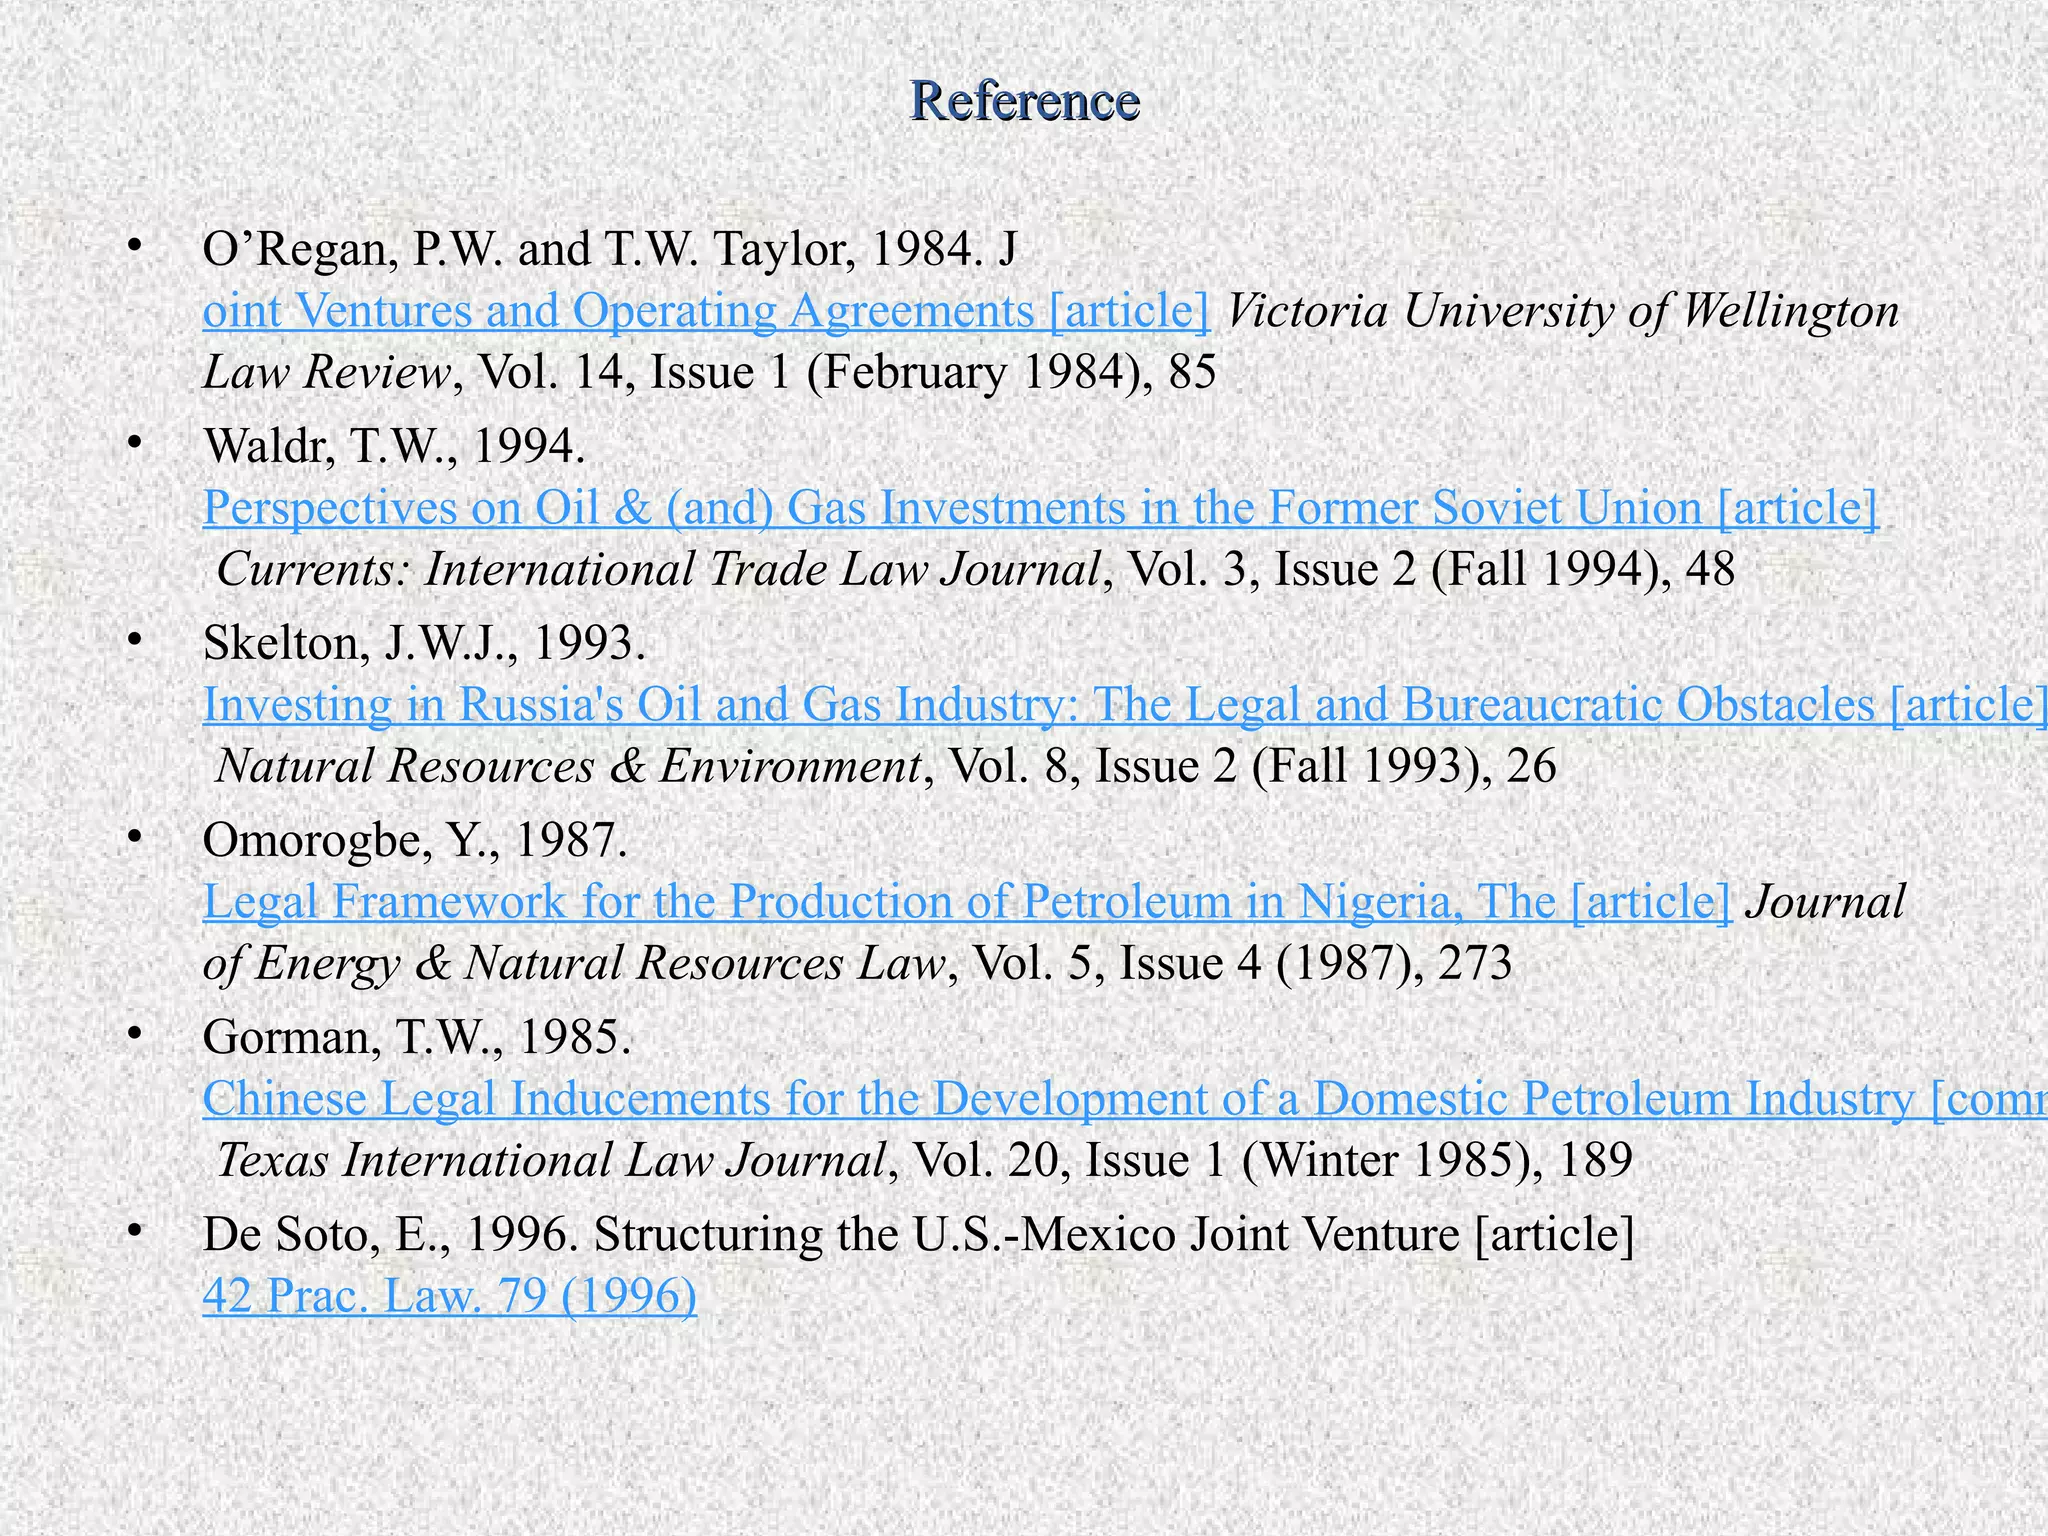Image resolution: width=2048 pixels, height=1536 pixels.
Task: Open the Perspectives on Oil & Gas Investments link
Action: click(x=1041, y=507)
